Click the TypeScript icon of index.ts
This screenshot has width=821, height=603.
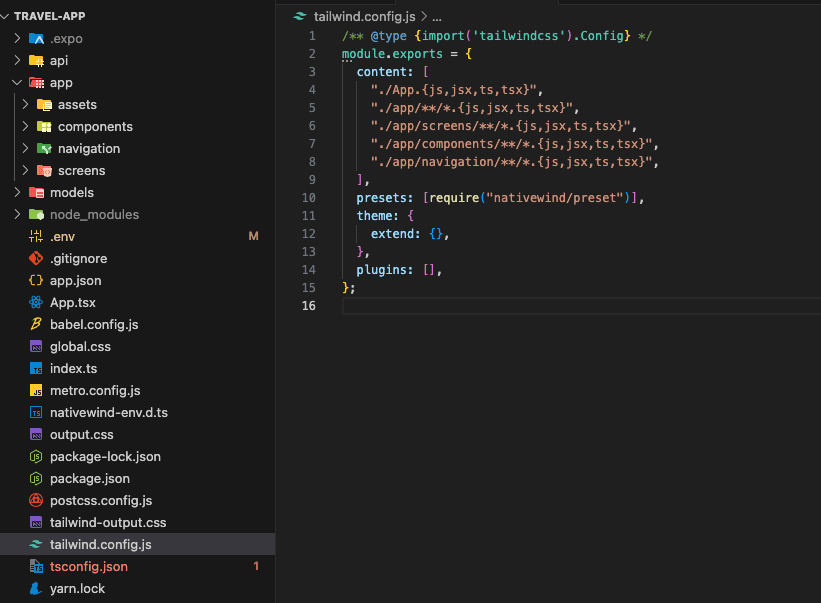point(36,368)
